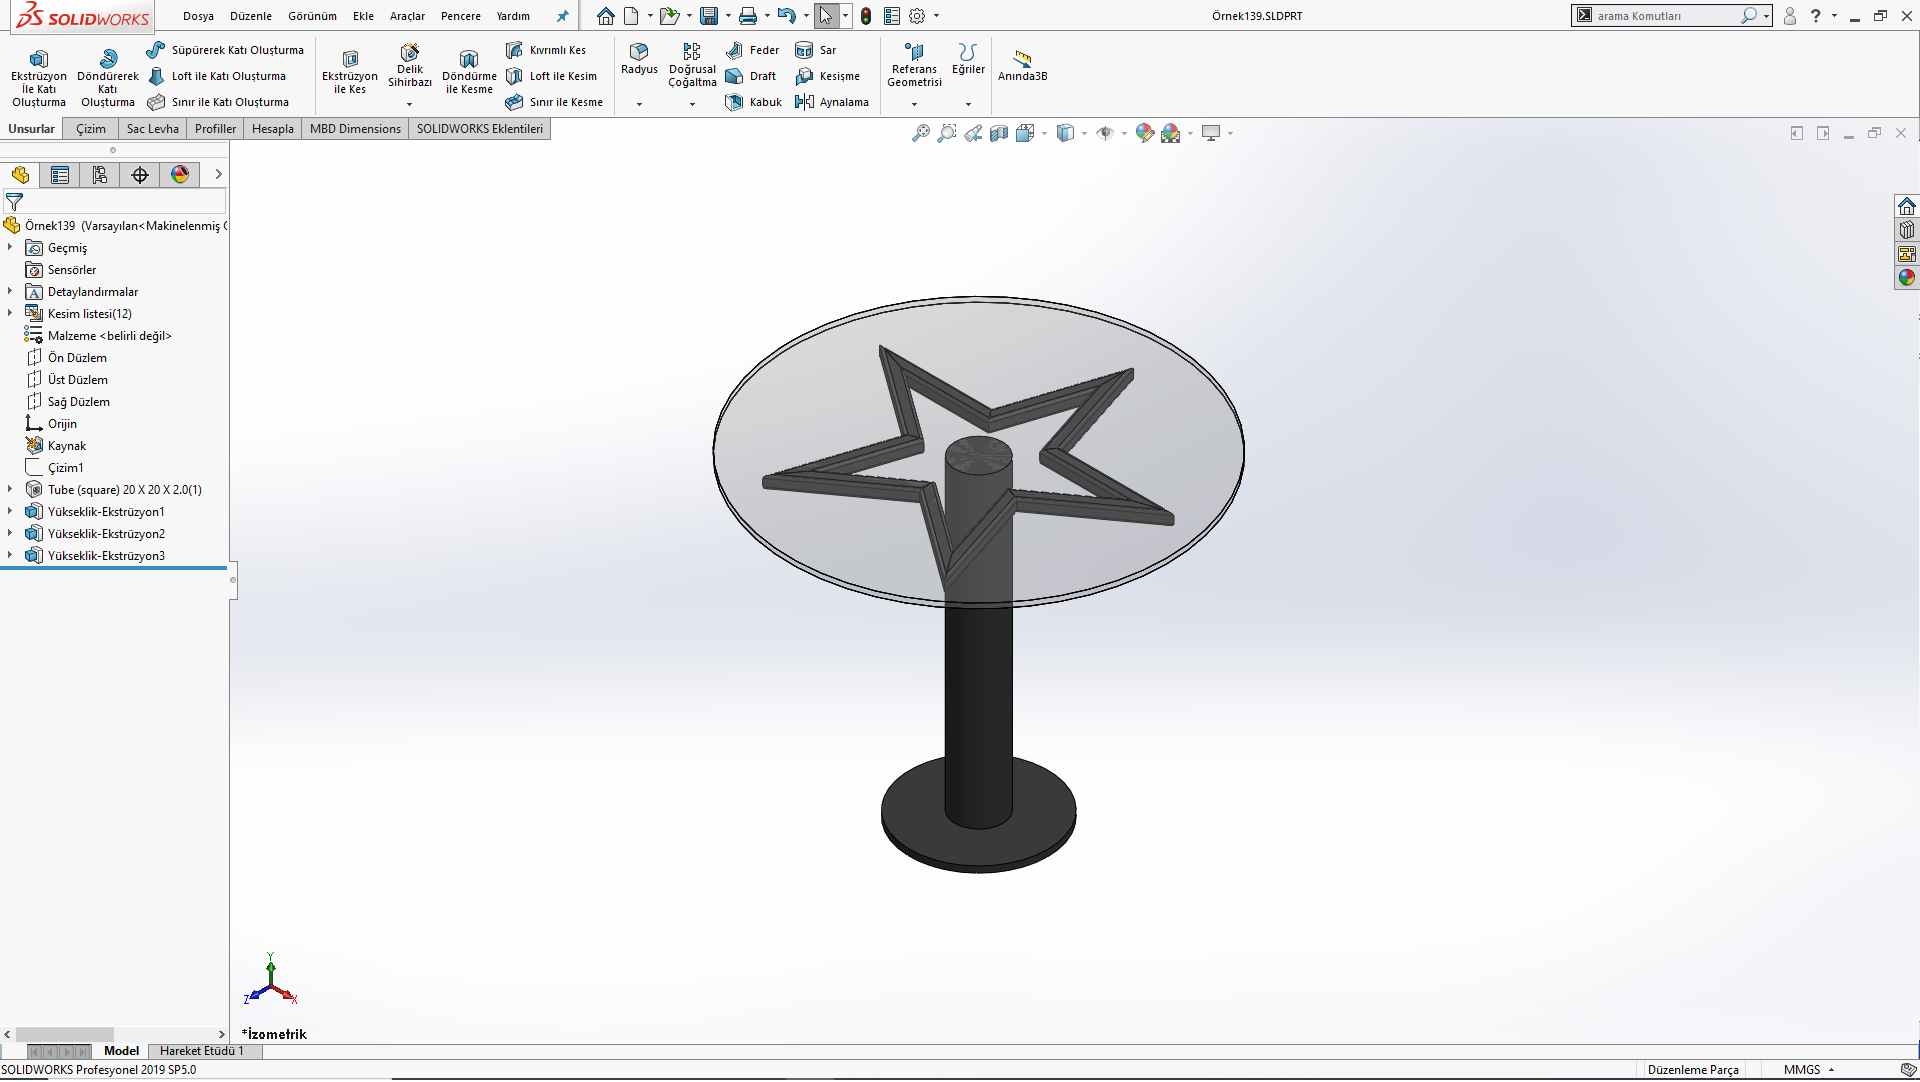The height and width of the screenshot is (1082, 1920).
Task: Open DimXpertManager tab icon
Action: 140,175
